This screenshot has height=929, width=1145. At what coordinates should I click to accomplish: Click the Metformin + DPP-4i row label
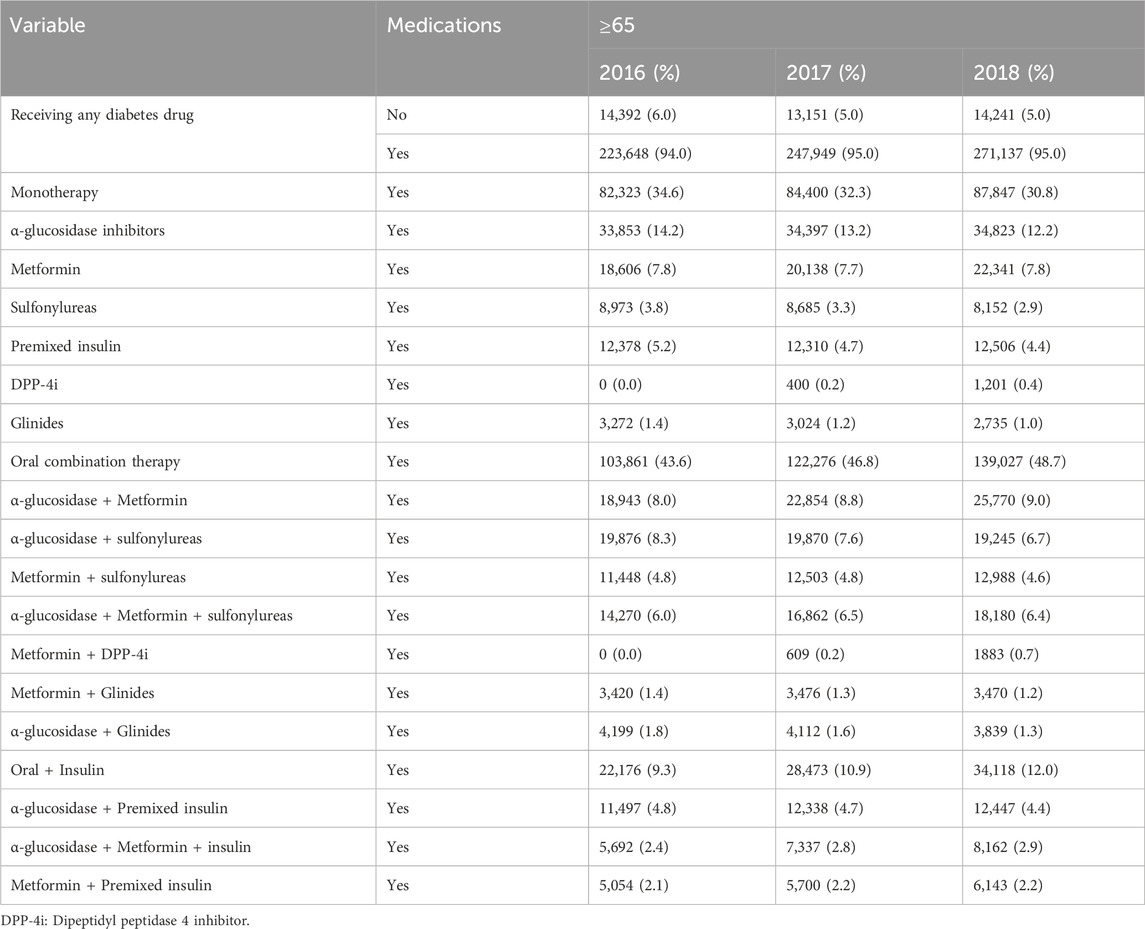click(79, 654)
